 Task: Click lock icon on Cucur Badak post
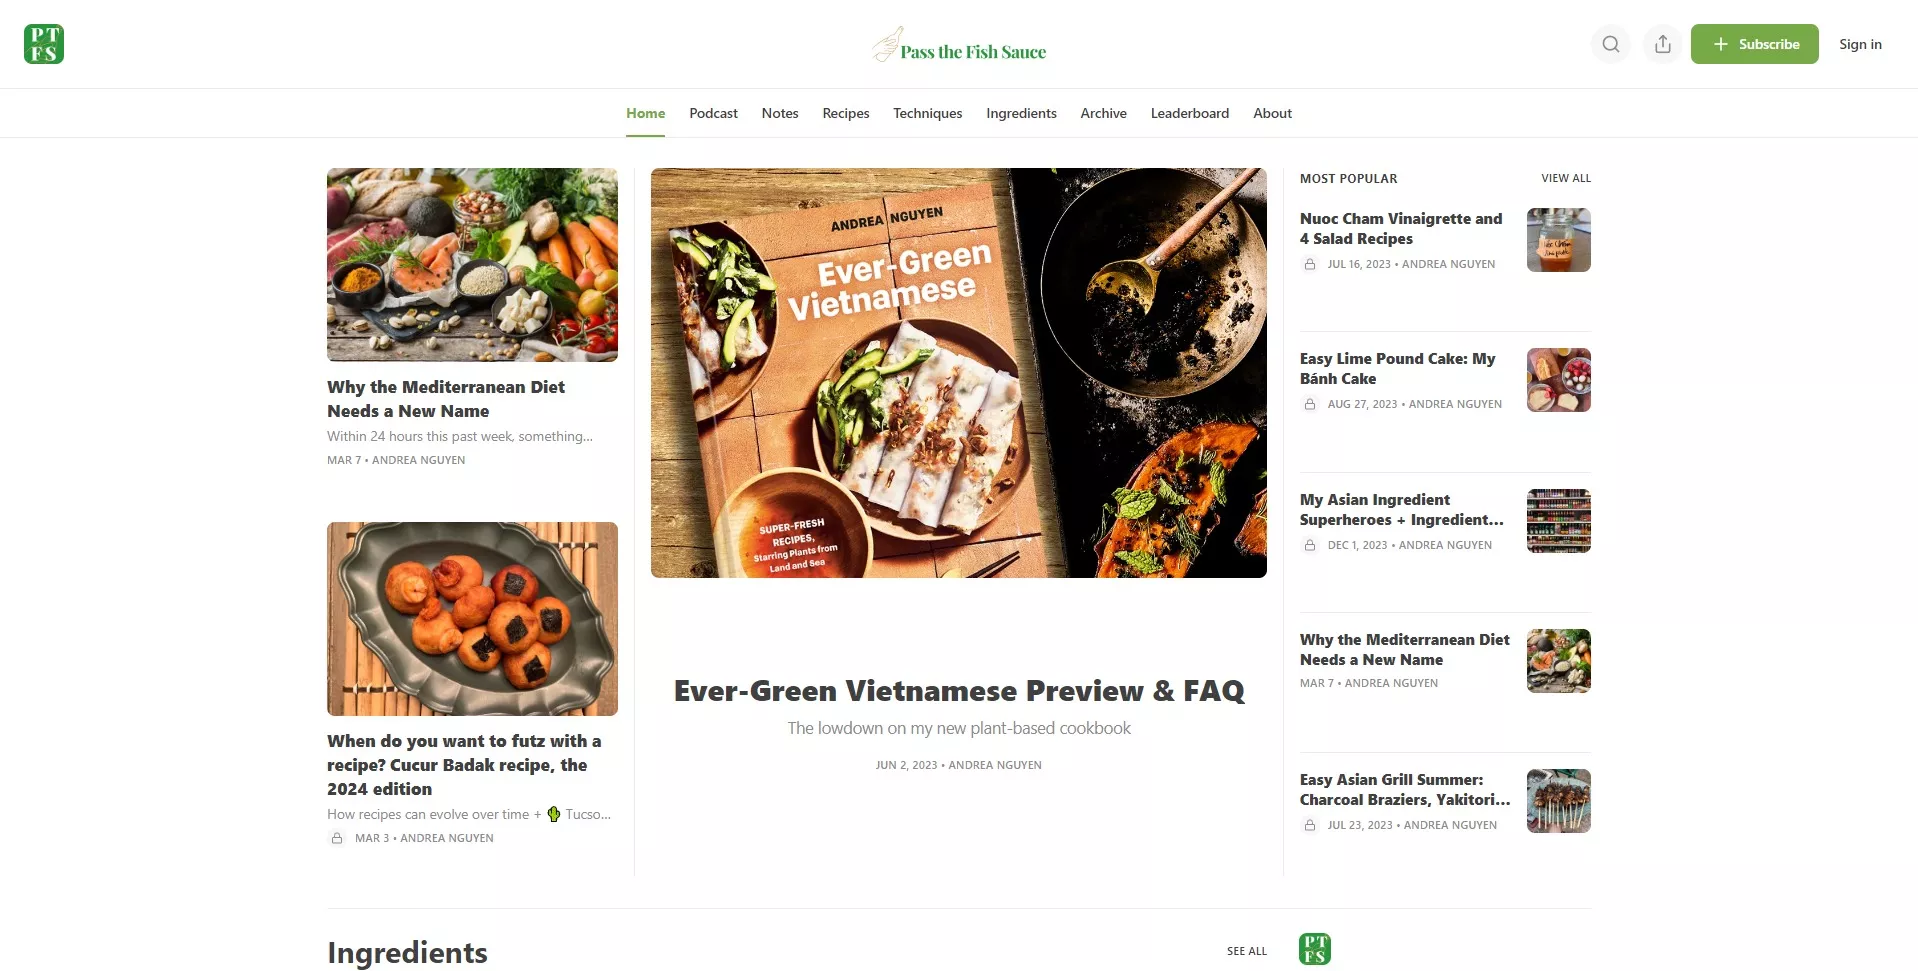click(x=337, y=838)
